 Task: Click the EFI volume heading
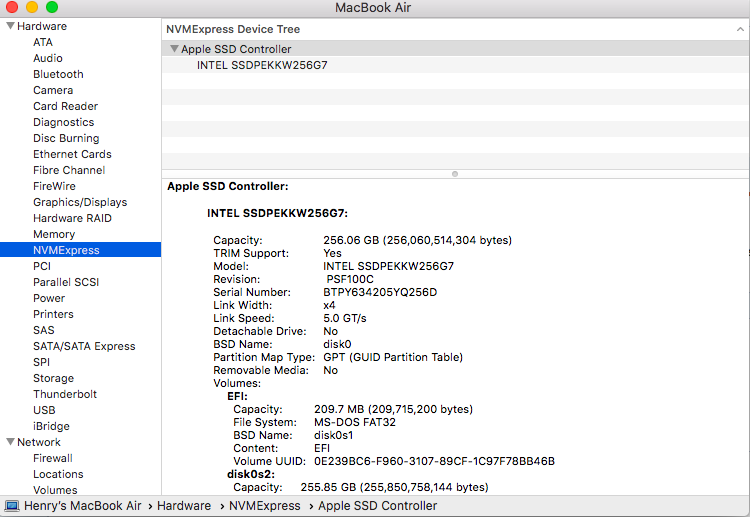click(237, 396)
